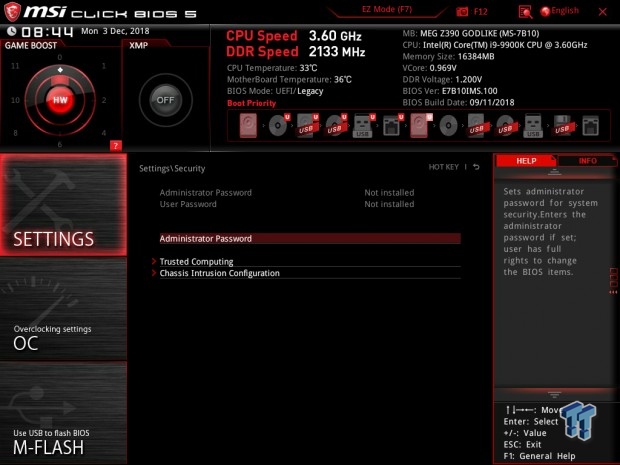The image size is (620, 465).
Task: Toggle the Game Boost HW knob
Action: point(60,100)
